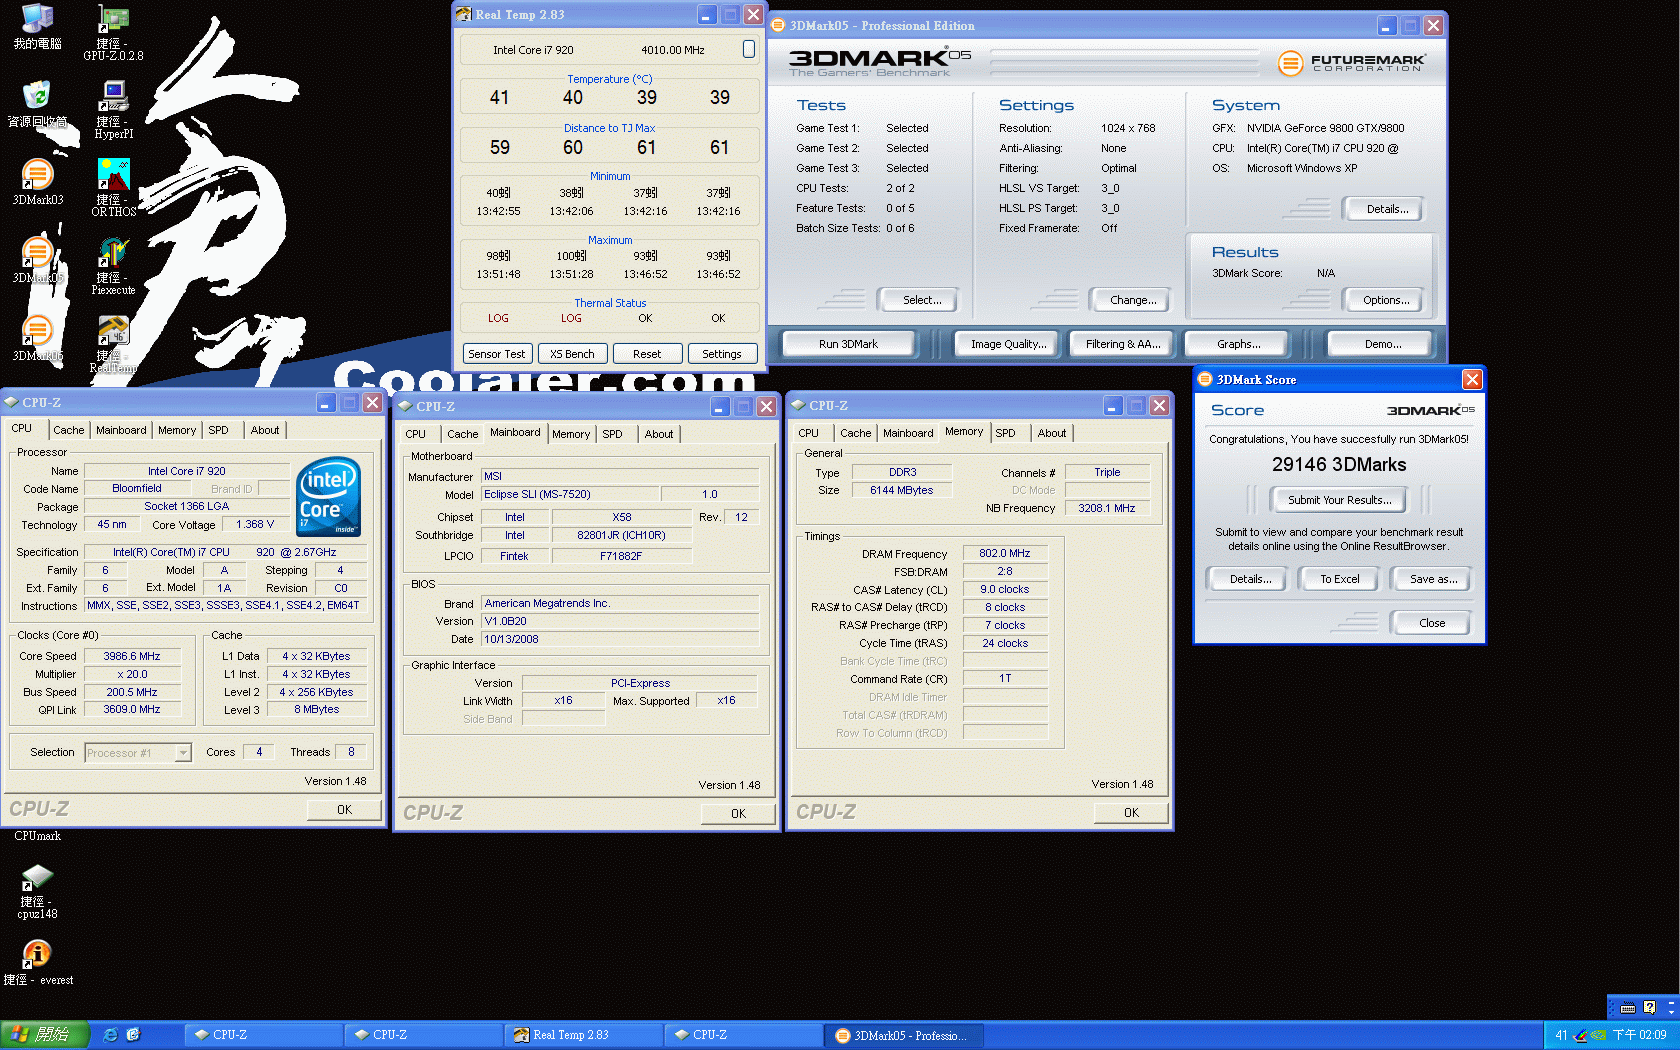Click the DRAM Frequency value 802.0 MHz
The image size is (1680, 1050).
tap(1005, 553)
